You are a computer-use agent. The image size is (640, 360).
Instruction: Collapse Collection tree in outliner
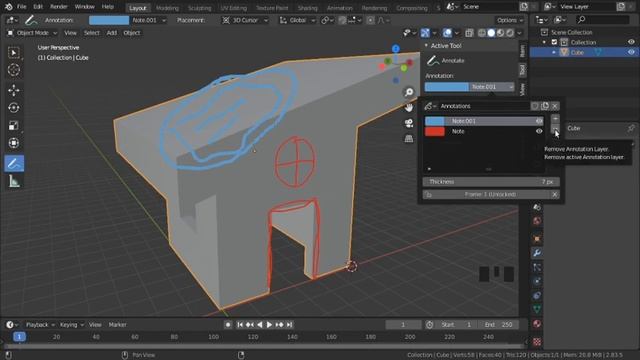point(544,42)
